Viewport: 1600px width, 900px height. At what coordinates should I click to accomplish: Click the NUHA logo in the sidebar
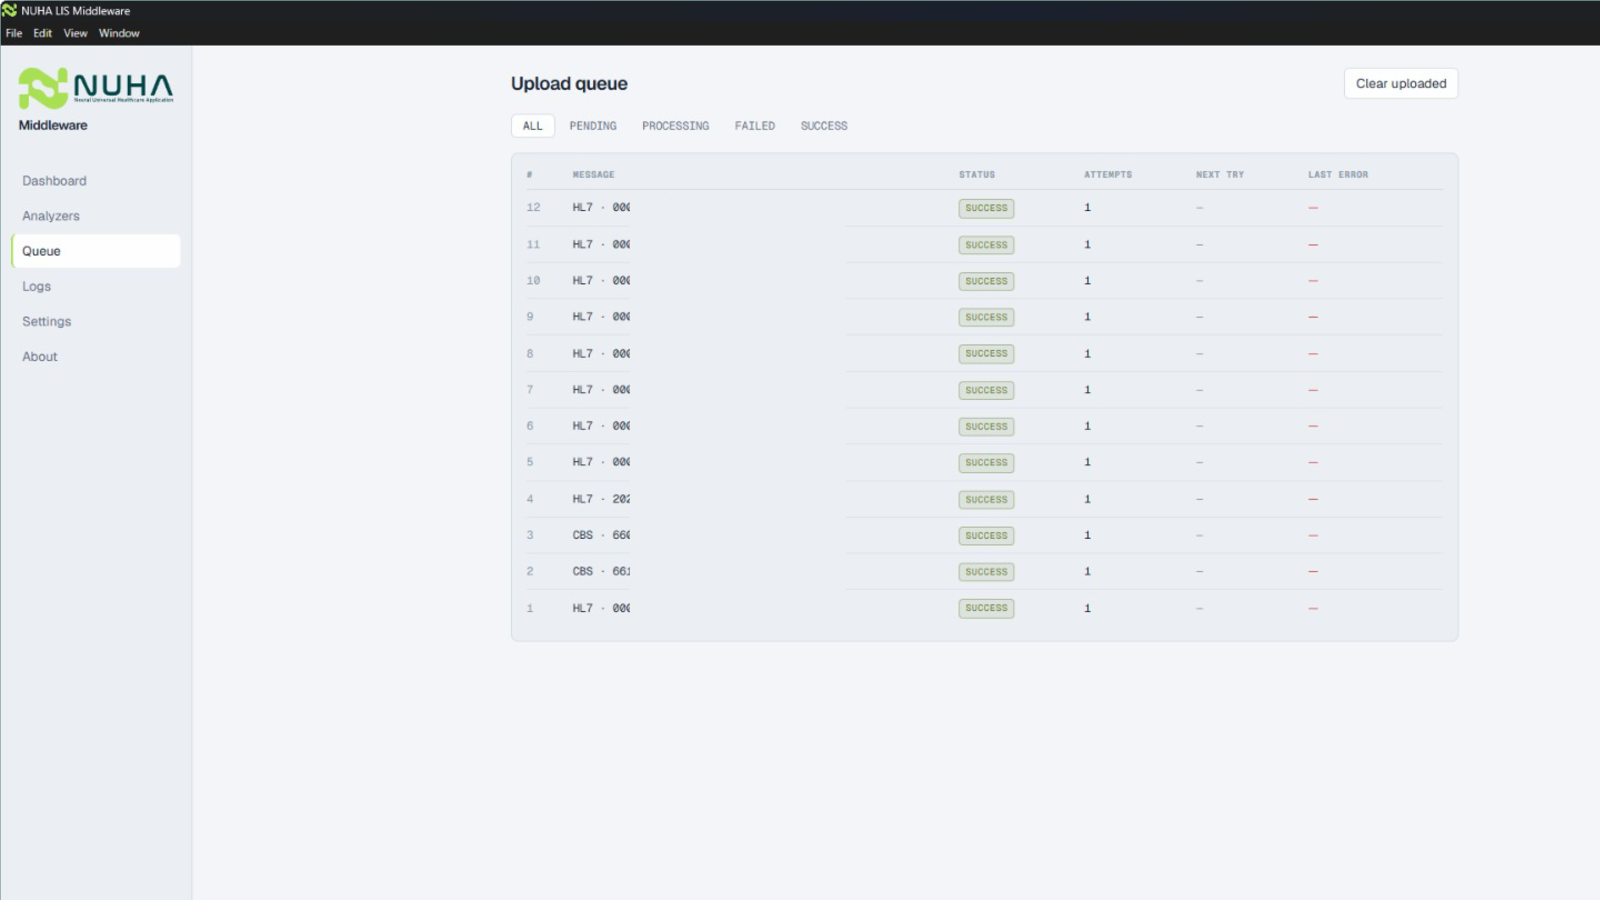pyautogui.click(x=96, y=88)
